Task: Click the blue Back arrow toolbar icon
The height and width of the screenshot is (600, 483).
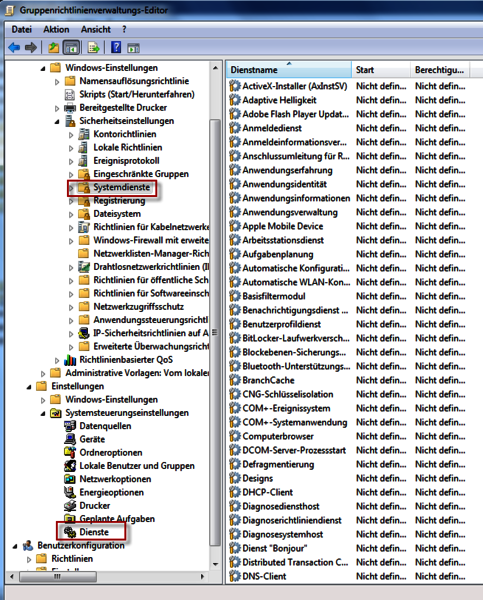Action: point(14,48)
